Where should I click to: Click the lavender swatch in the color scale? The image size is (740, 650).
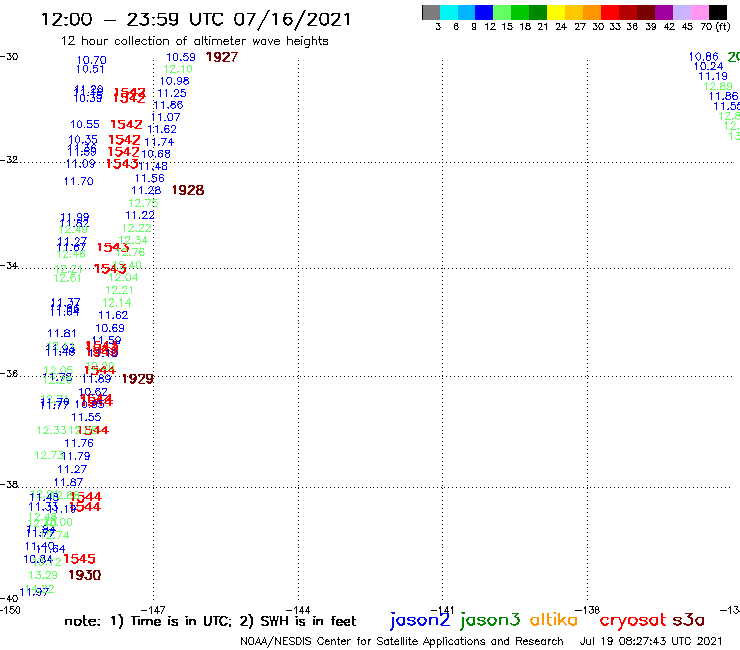(681, 12)
